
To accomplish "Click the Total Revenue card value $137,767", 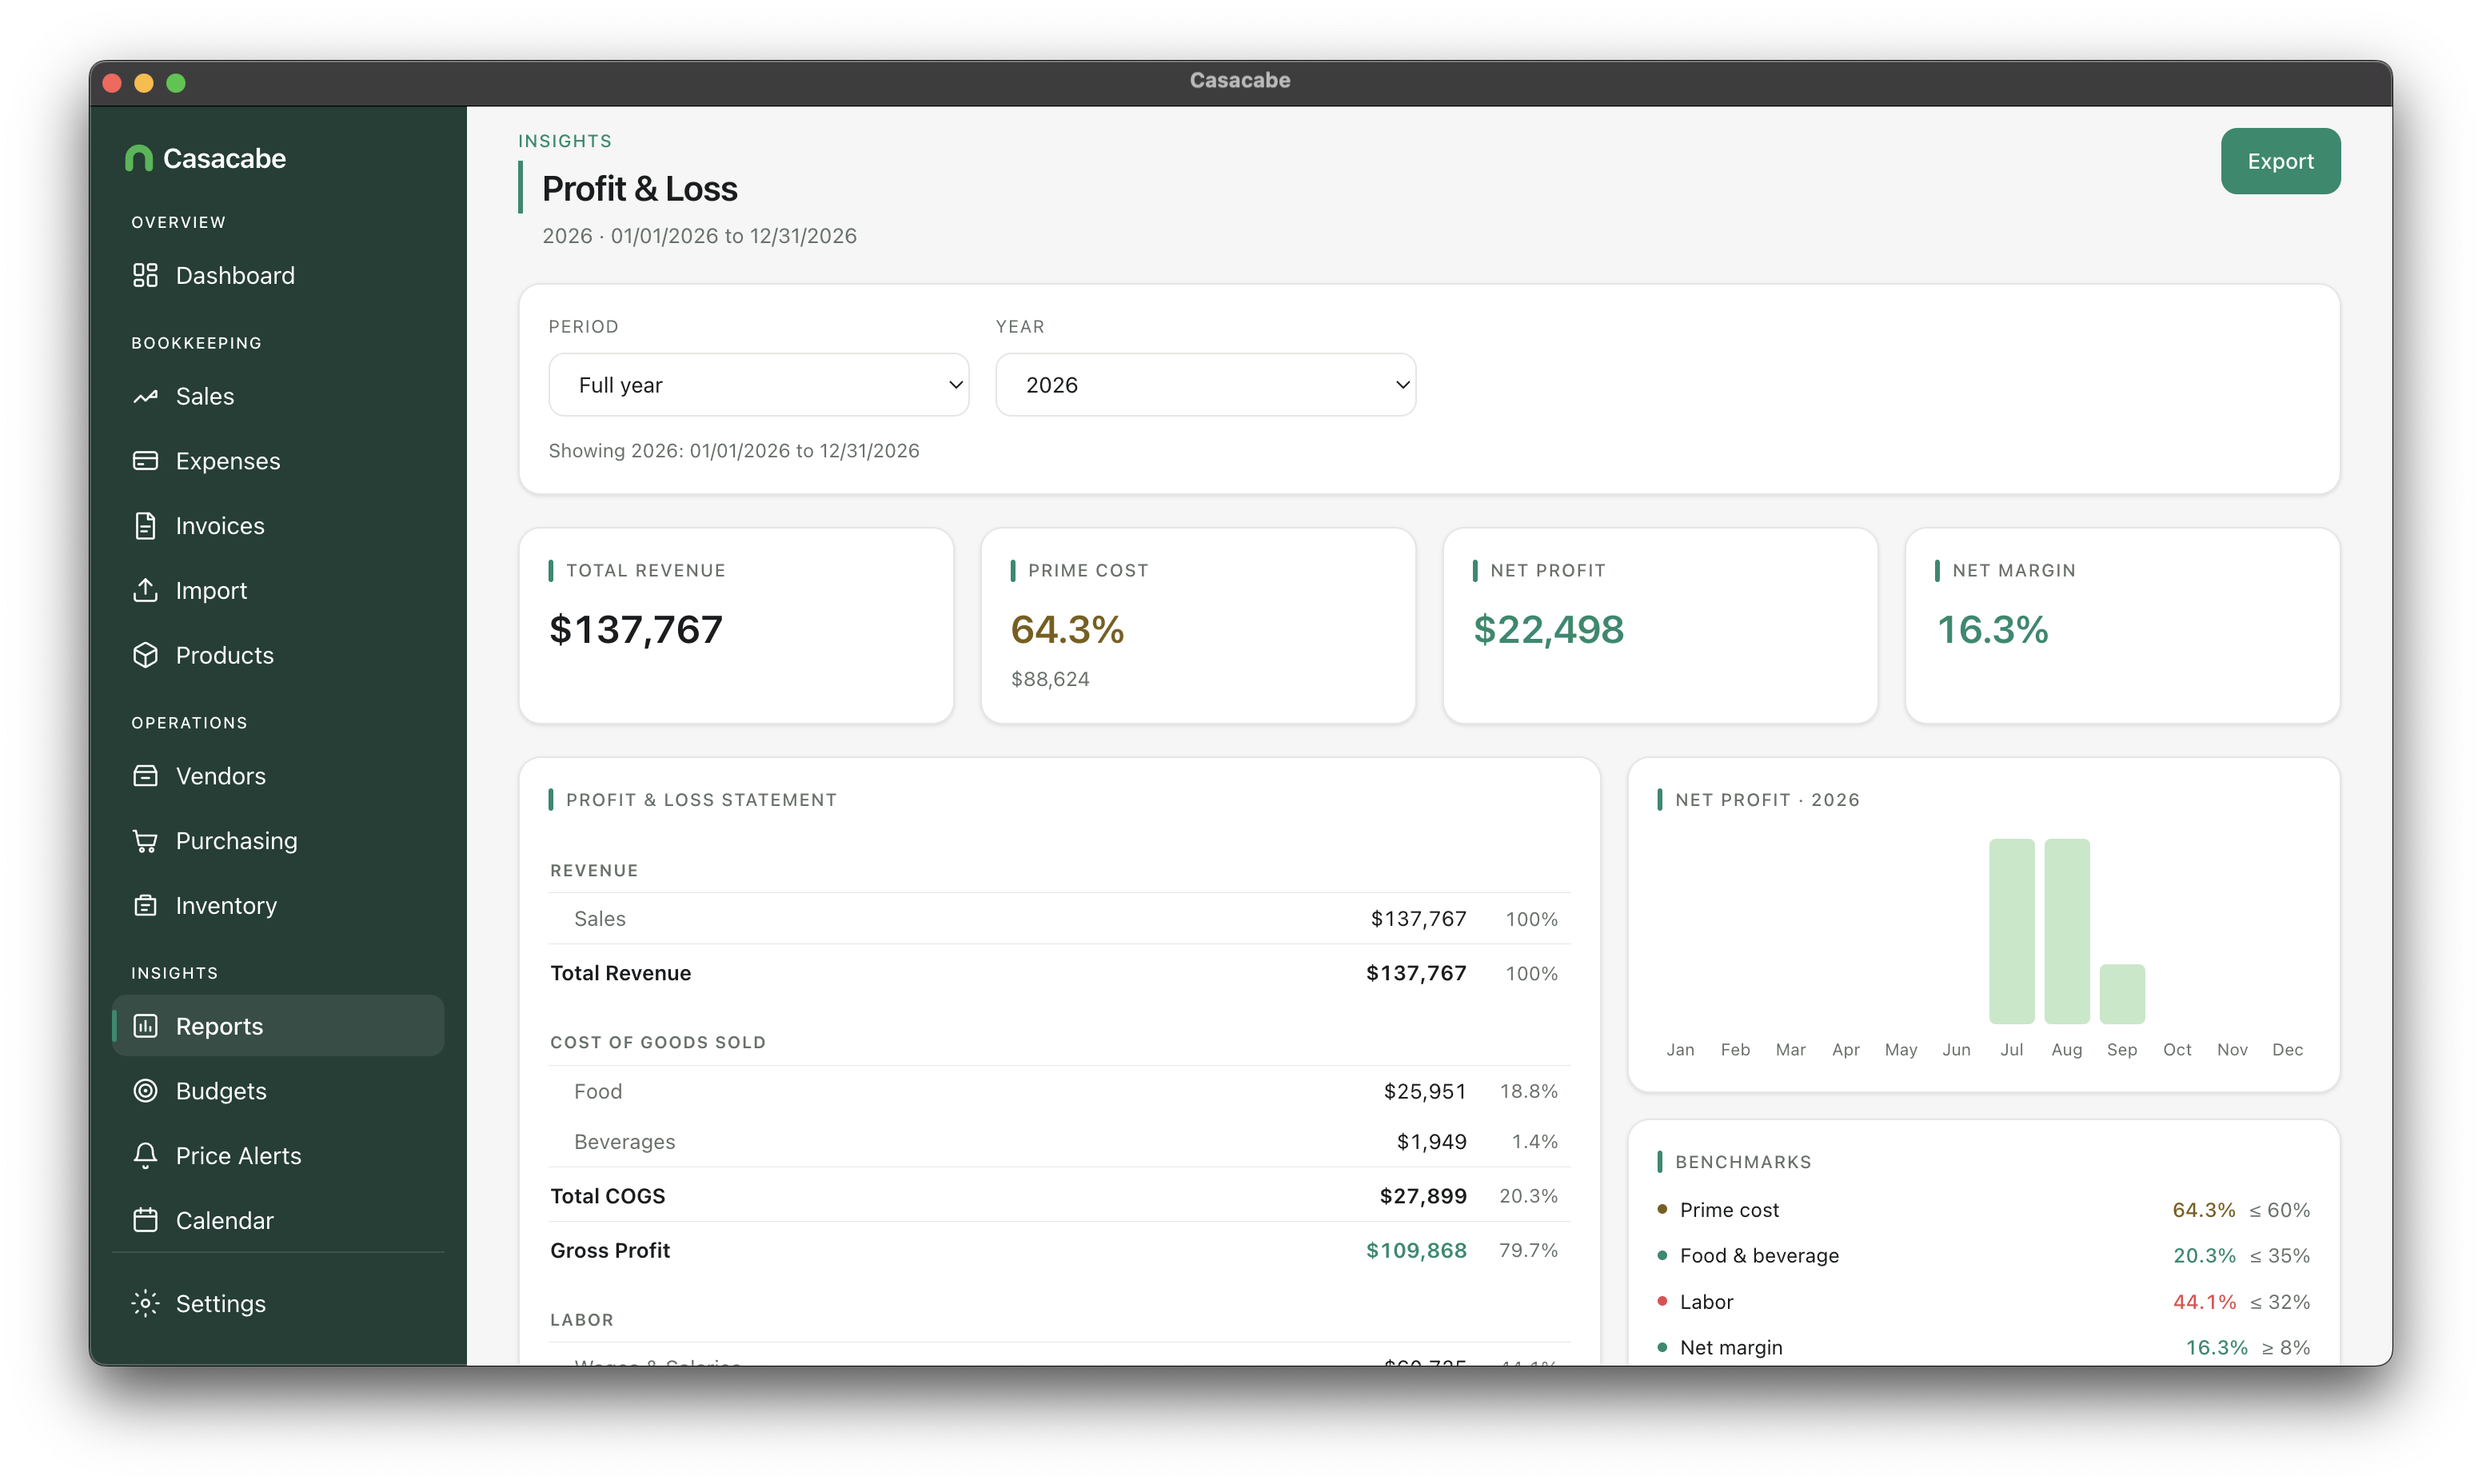I will (636, 629).
